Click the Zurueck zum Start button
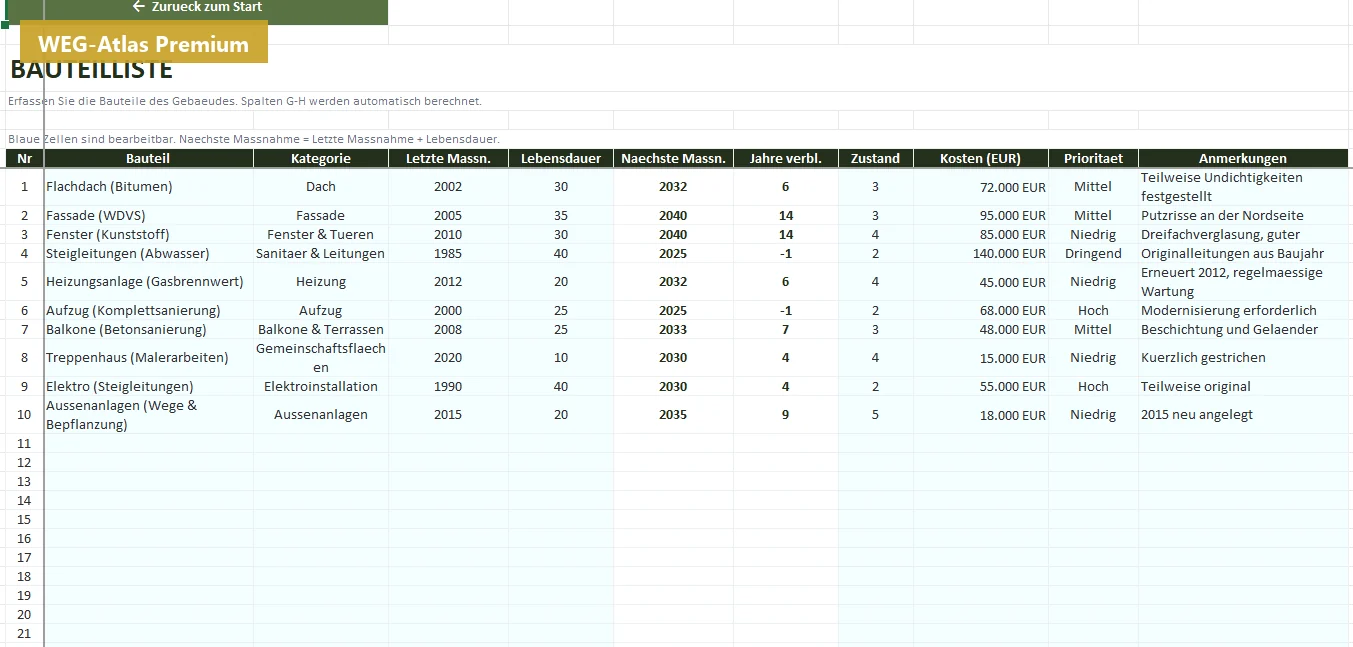This screenshot has height=647, width=1353. [x=197, y=9]
